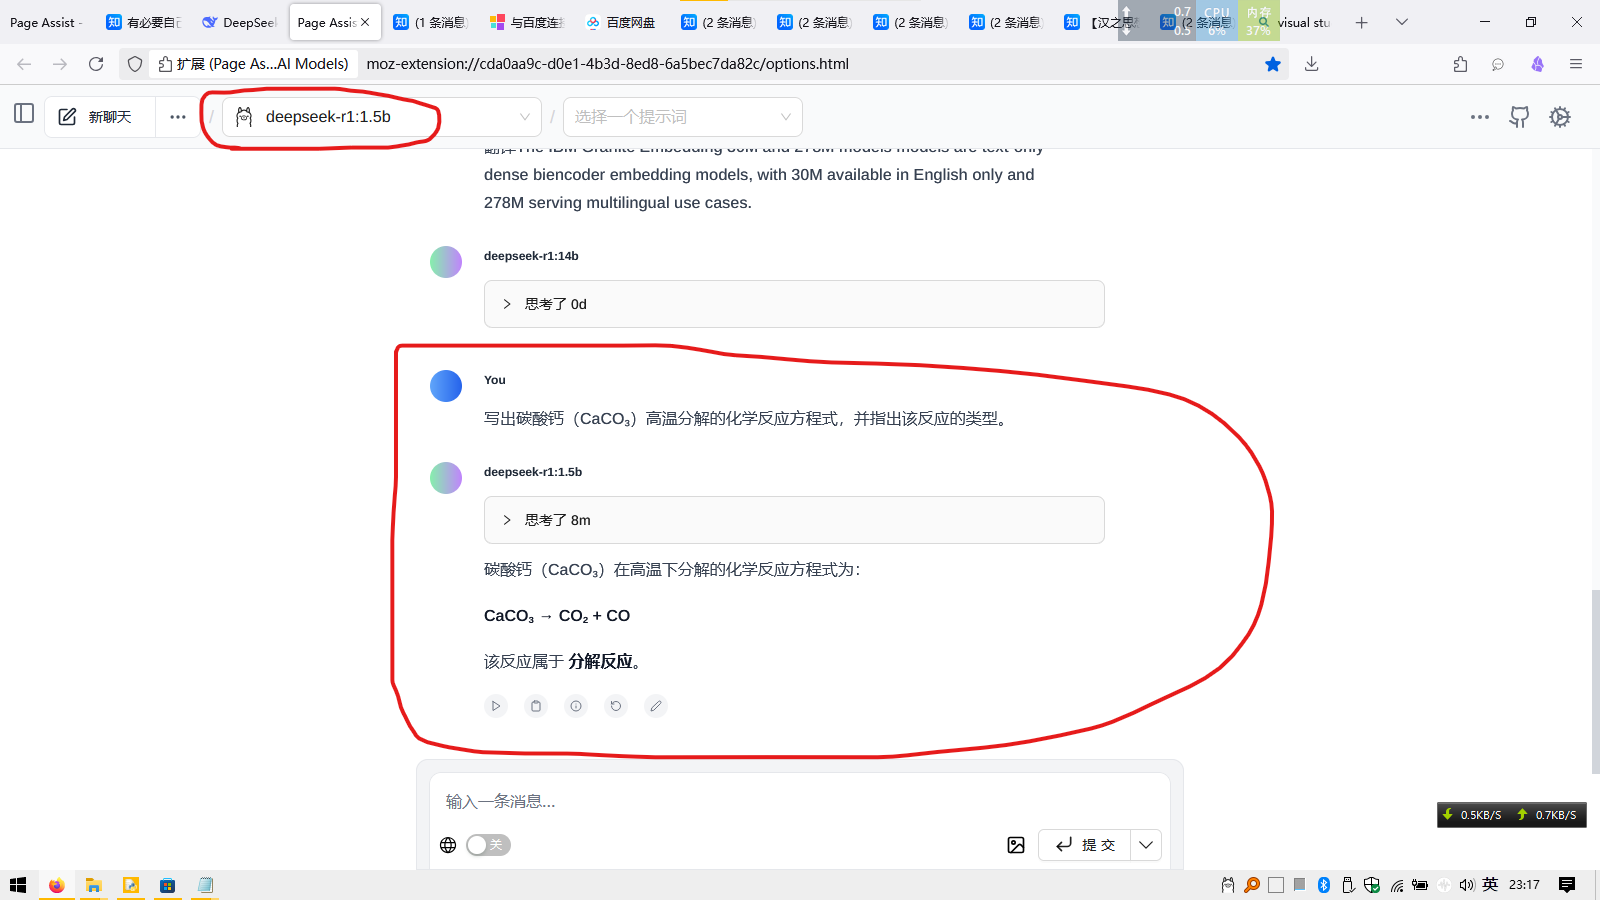Image resolution: width=1600 pixels, height=900 pixels.
Task: Open a new browser tab
Action: 1361,22
